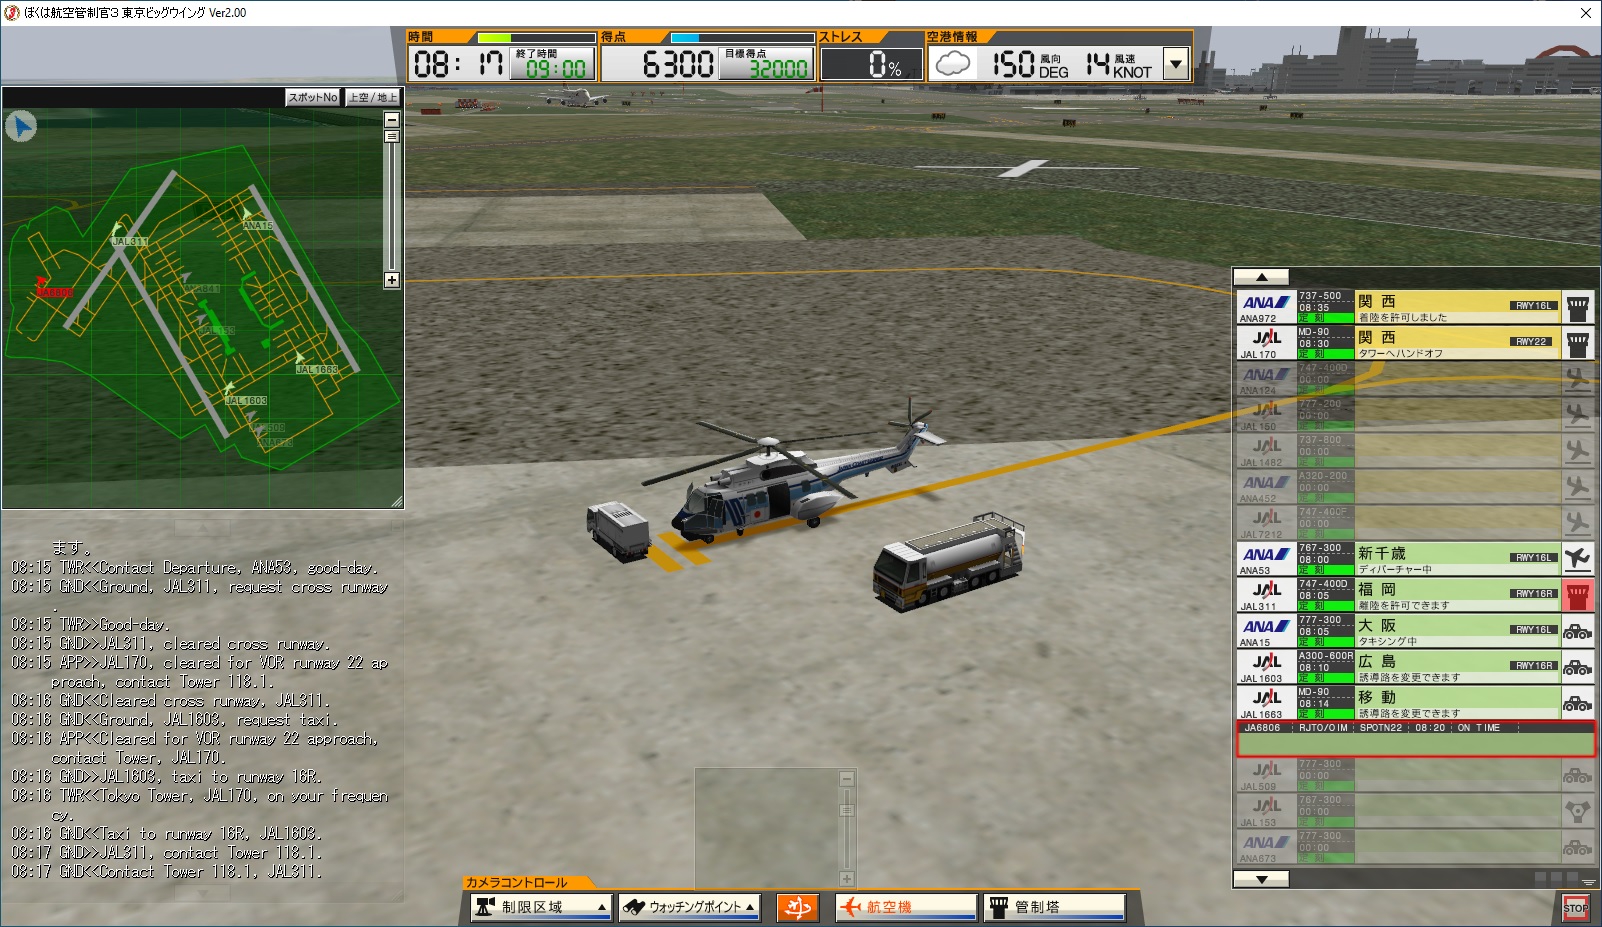
Task: Click the ストレス stress label
Action: coord(841,37)
